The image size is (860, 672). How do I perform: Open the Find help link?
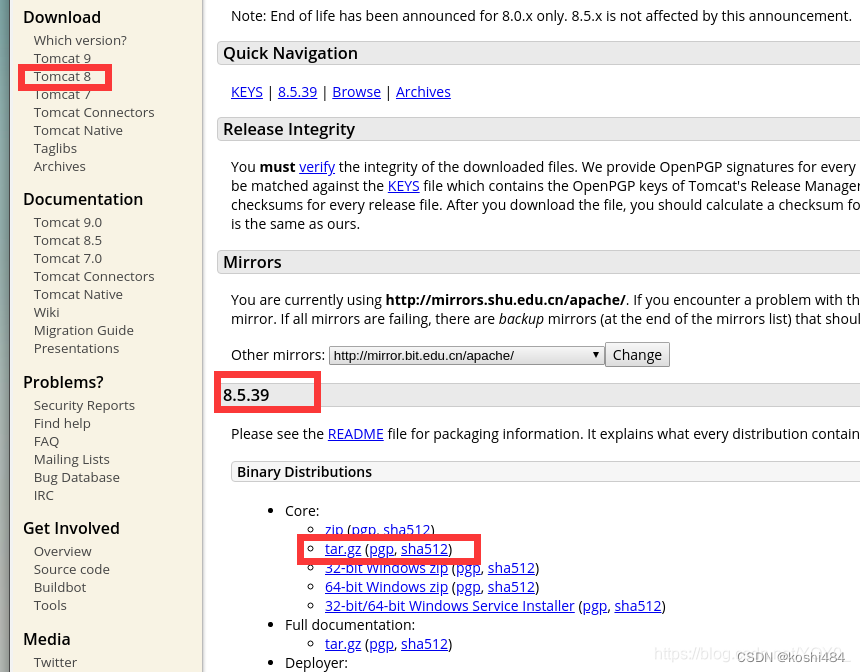(62, 423)
